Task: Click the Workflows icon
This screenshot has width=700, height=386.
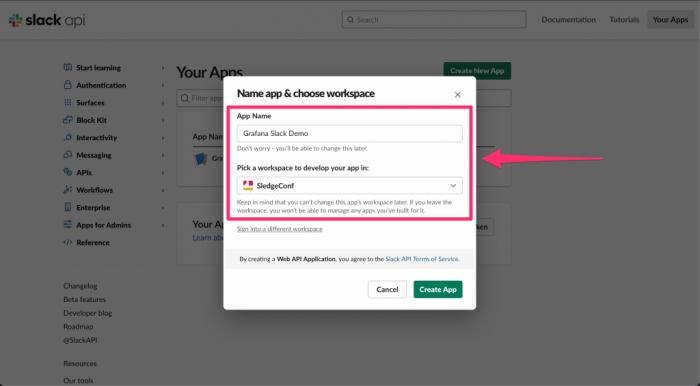Action: point(68,190)
